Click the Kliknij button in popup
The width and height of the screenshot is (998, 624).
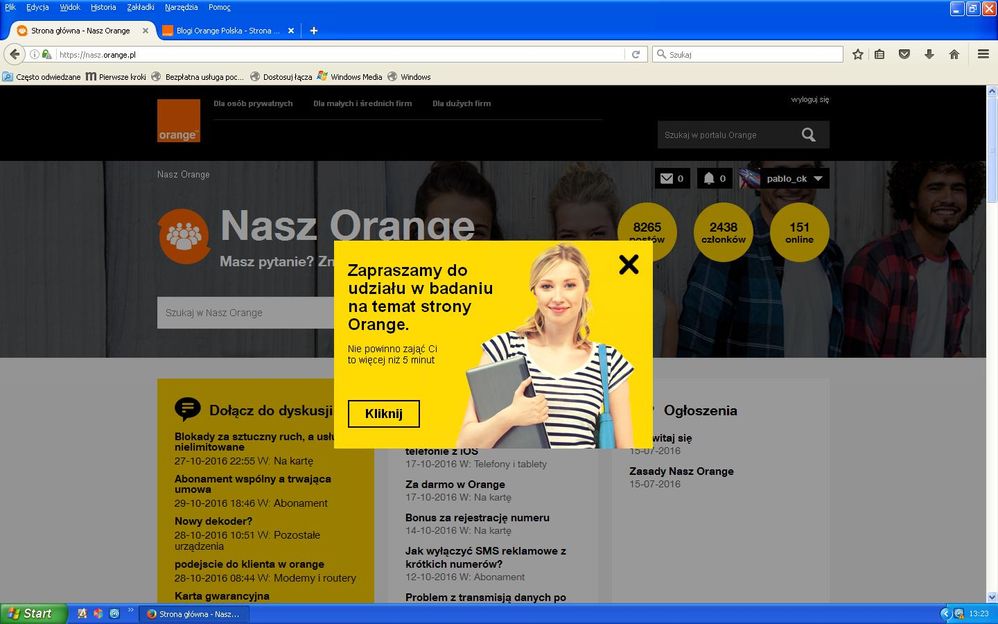pos(383,414)
